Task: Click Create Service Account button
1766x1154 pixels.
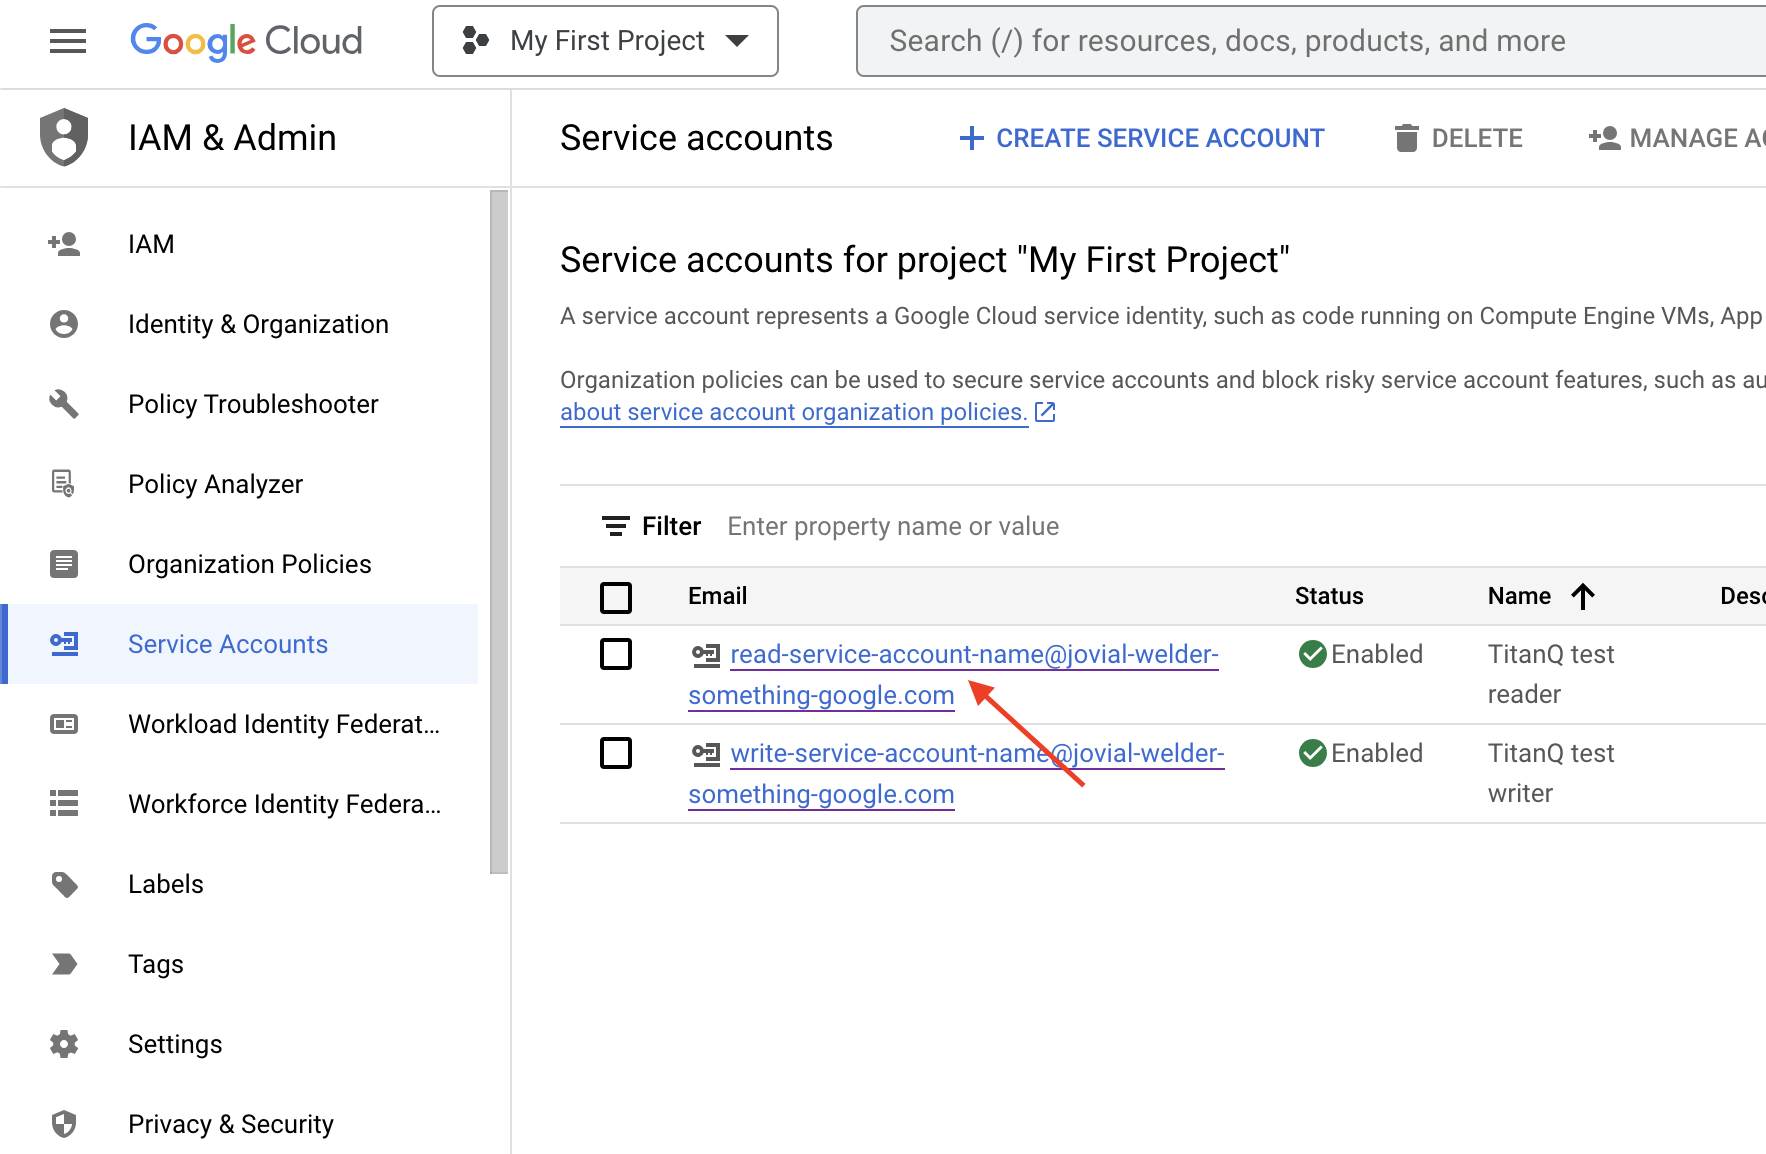Action: coord(1141,138)
